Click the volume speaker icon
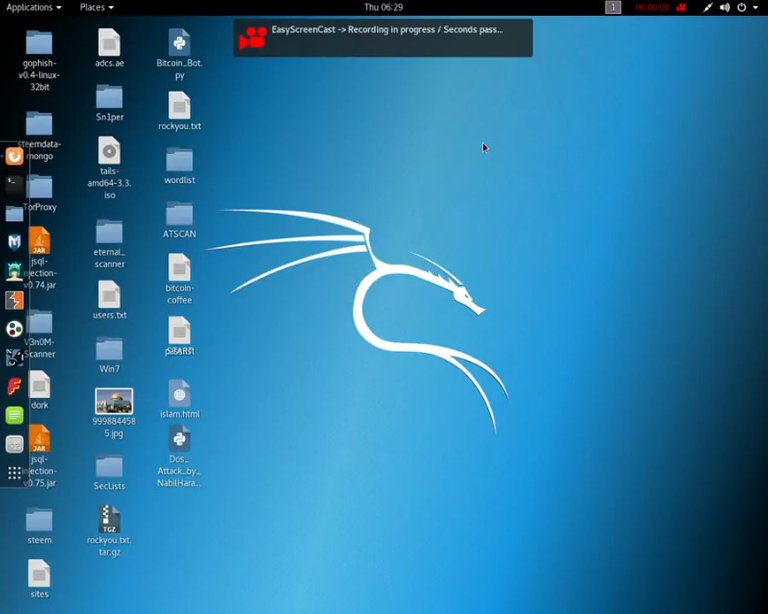The image size is (768, 614). [724, 7]
